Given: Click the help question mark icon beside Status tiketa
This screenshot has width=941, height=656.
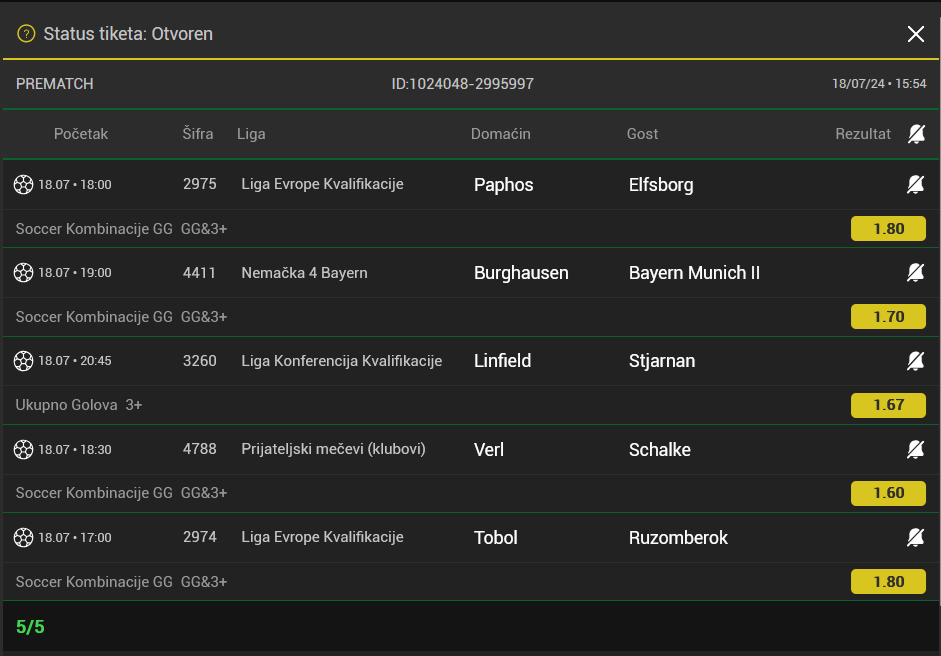Looking at the screenshot, I should pyautogui.click(x=26, y=34).
